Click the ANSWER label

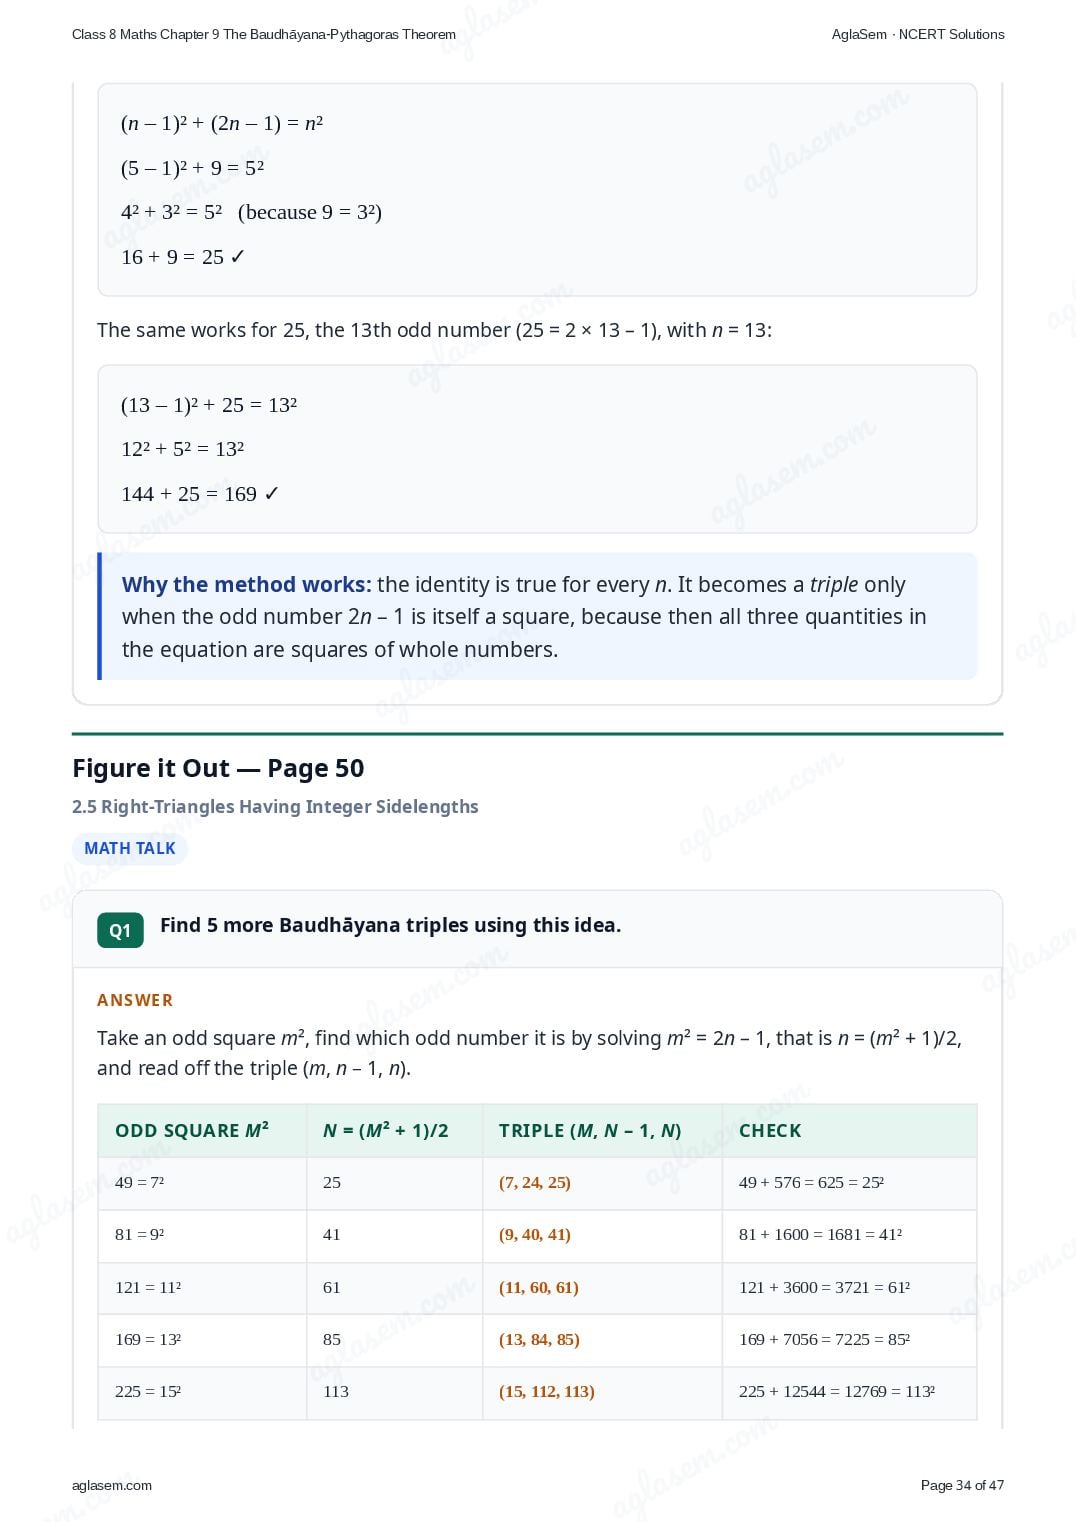point(135,1000)
